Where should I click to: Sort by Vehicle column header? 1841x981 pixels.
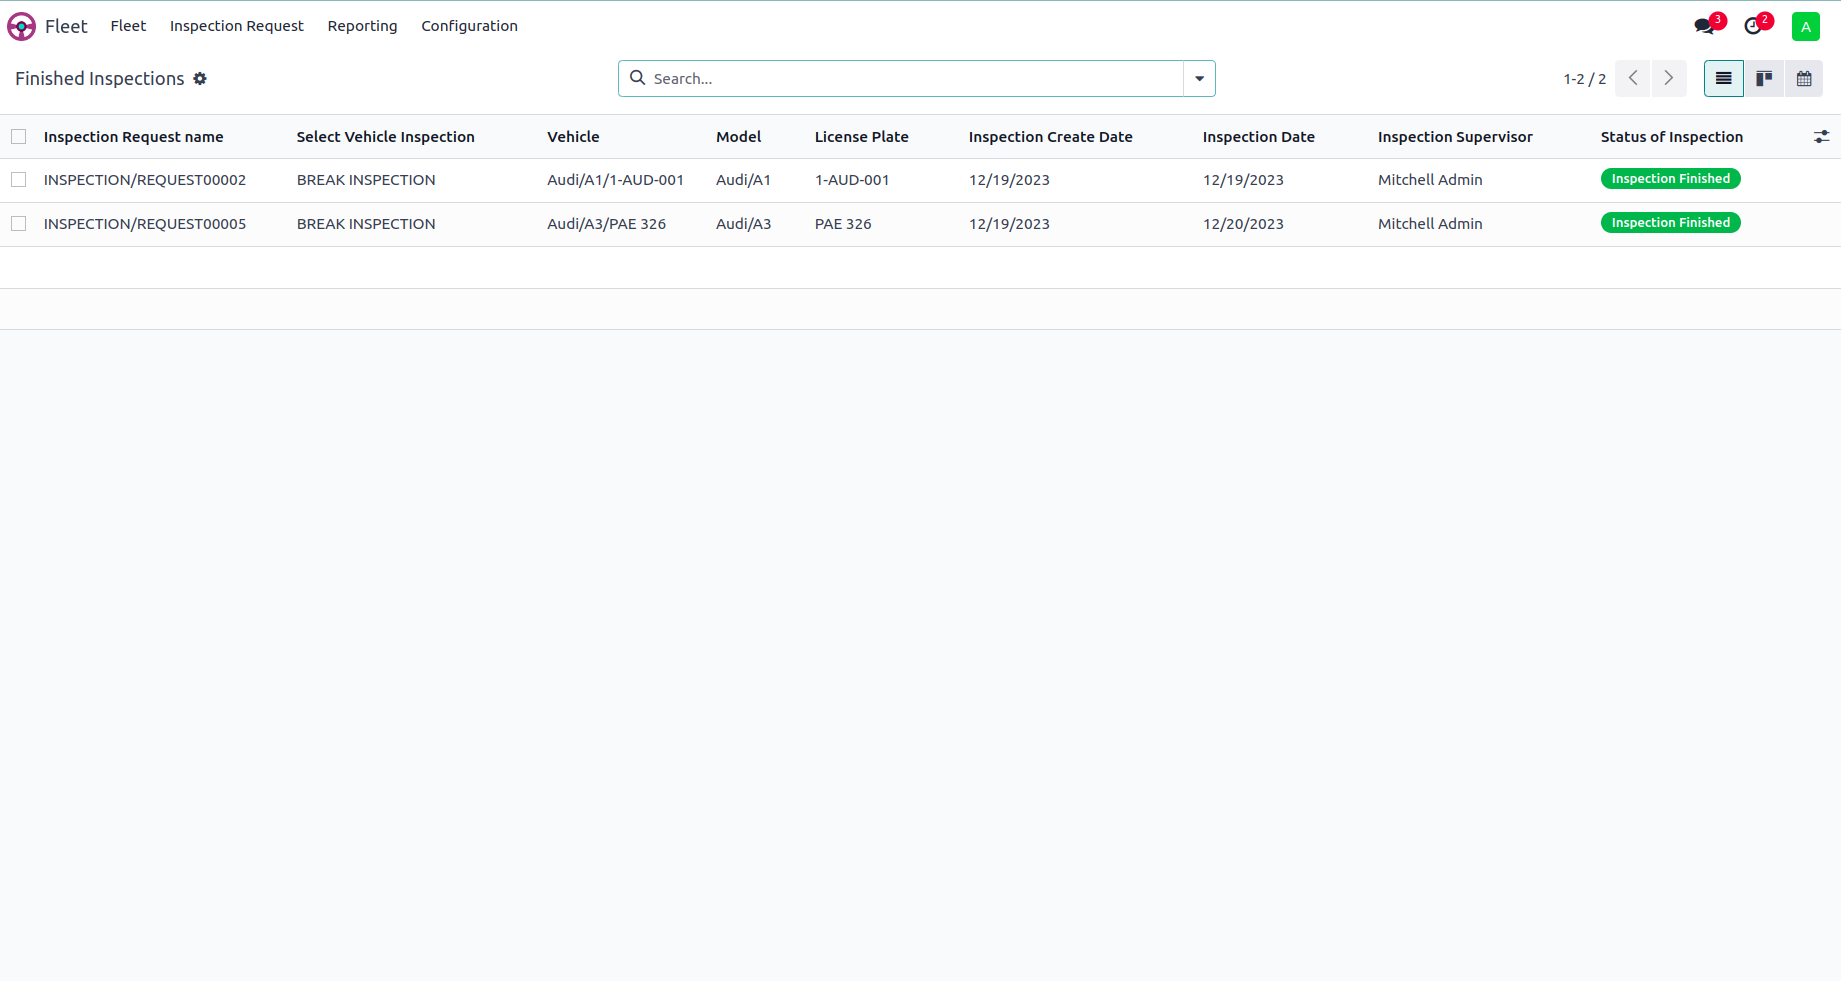coord(573,137)
